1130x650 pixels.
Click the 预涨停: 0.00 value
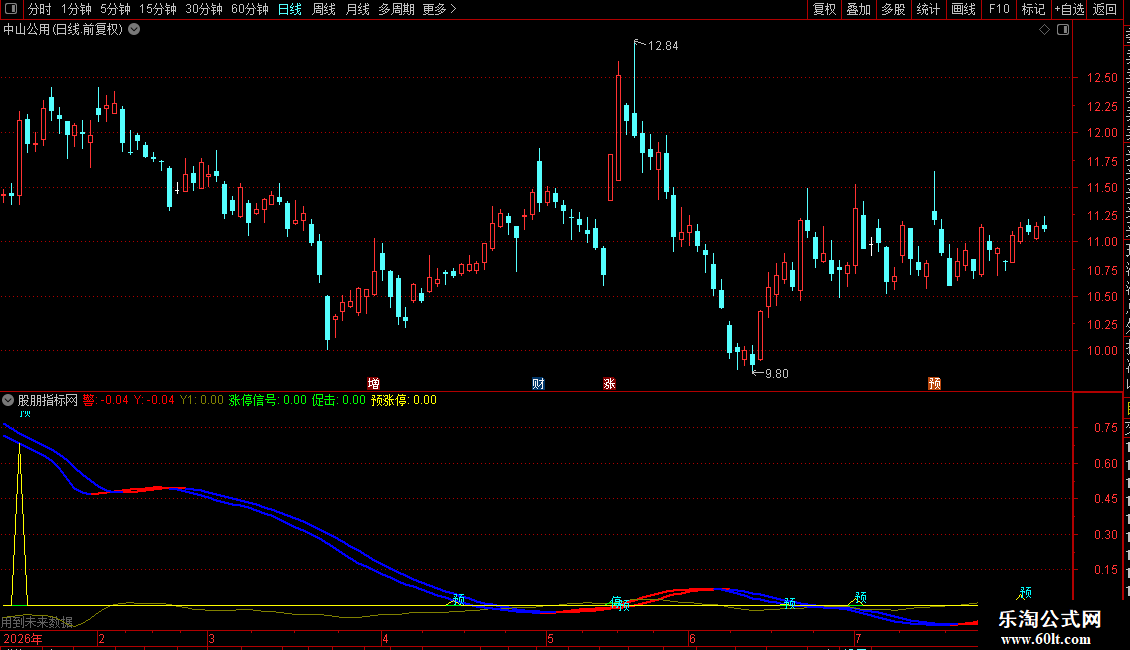(x=404, y=400)
